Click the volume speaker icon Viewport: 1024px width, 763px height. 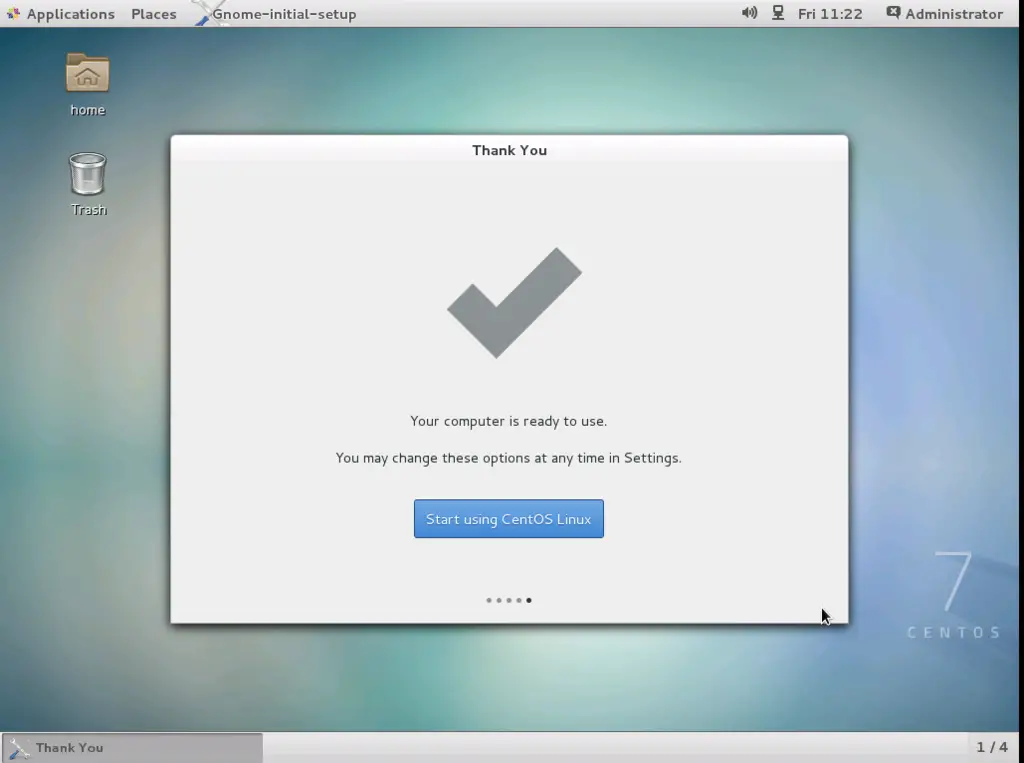coord(749,12)
